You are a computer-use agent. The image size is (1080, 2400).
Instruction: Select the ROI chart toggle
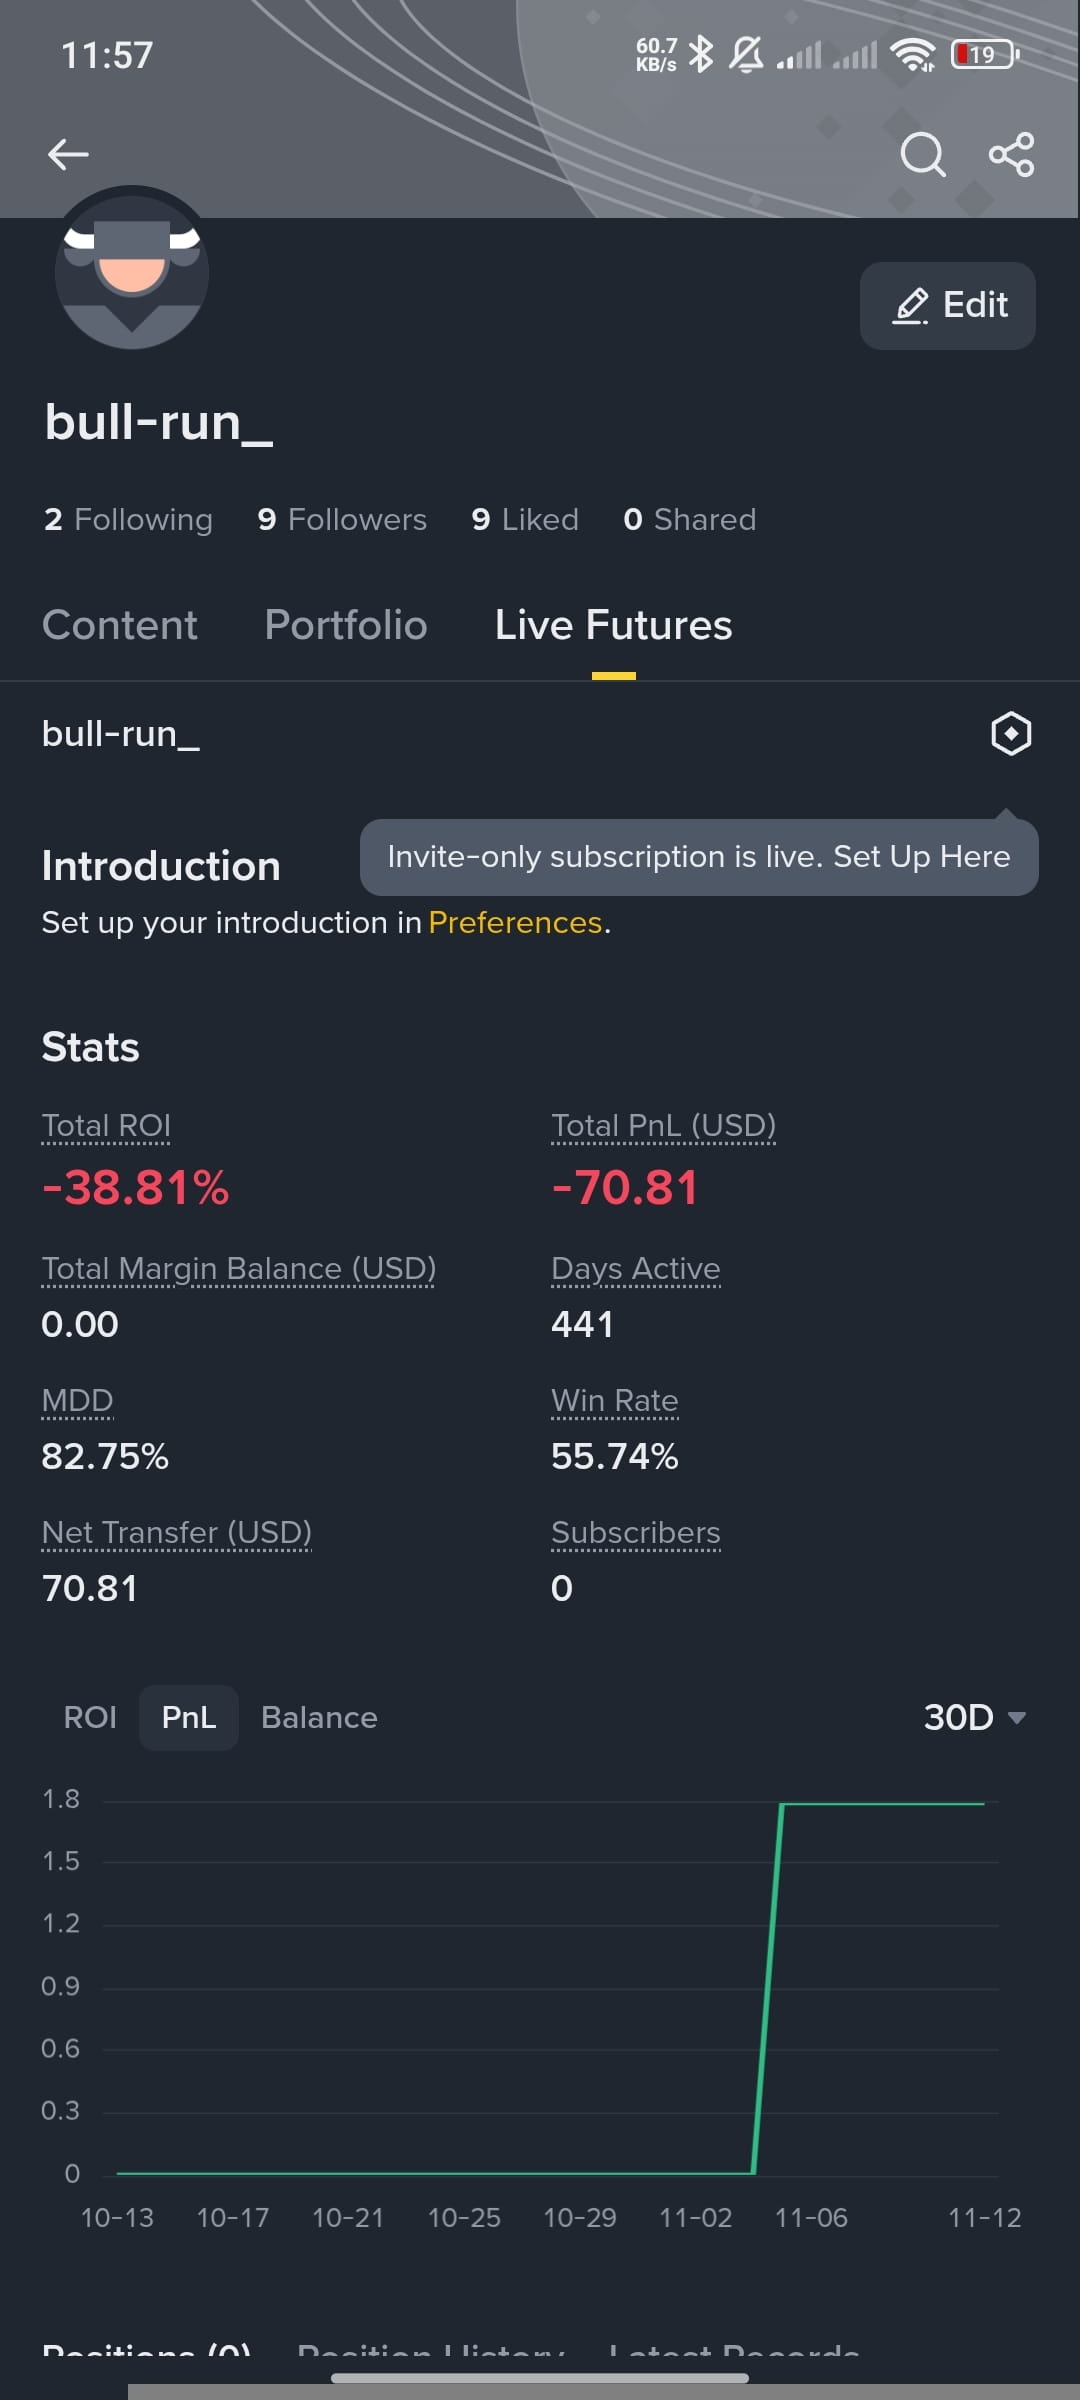click(90, 1717)
